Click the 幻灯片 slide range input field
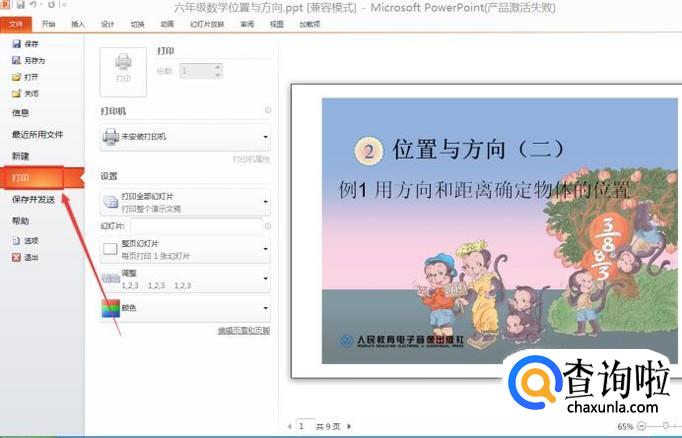The image size is (682, 438). pos(196,226)
